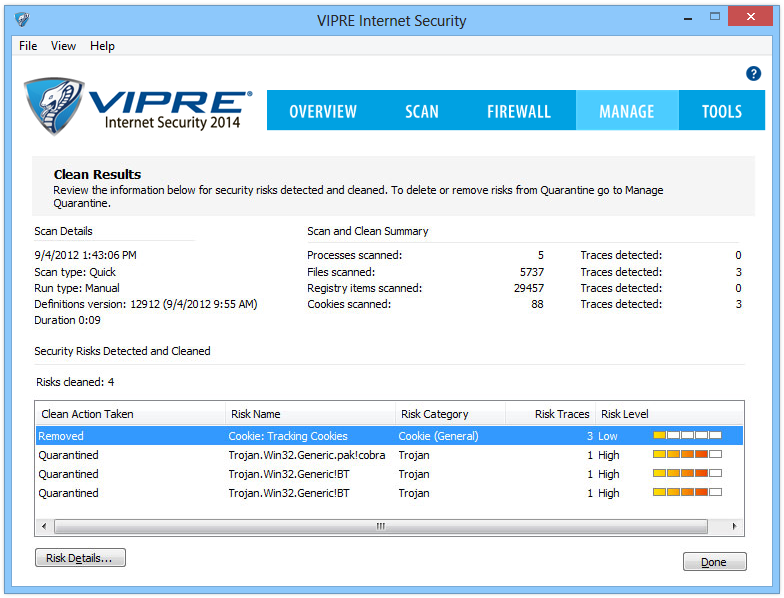
Task: Click right arrow of horizontal scrollbar
Action: [734, 526]
